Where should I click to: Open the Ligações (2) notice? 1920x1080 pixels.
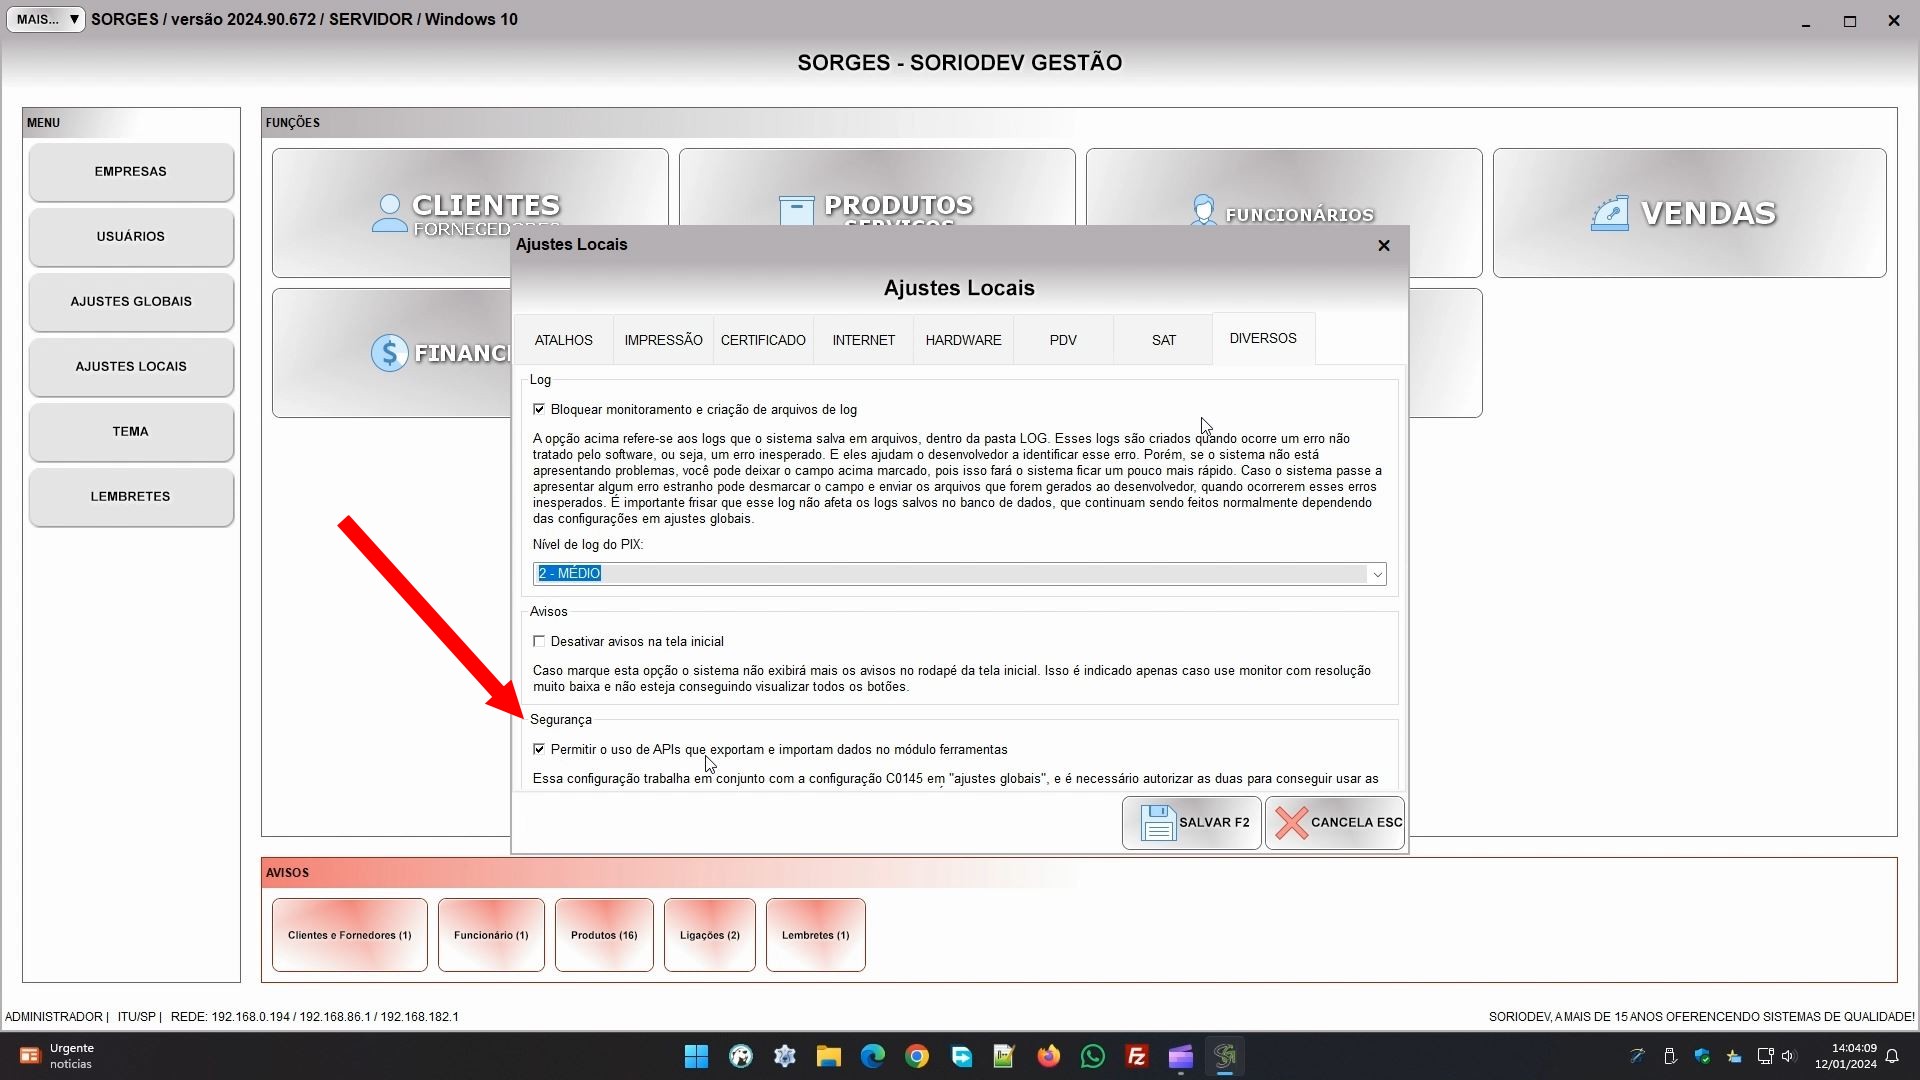click(710, 935)
